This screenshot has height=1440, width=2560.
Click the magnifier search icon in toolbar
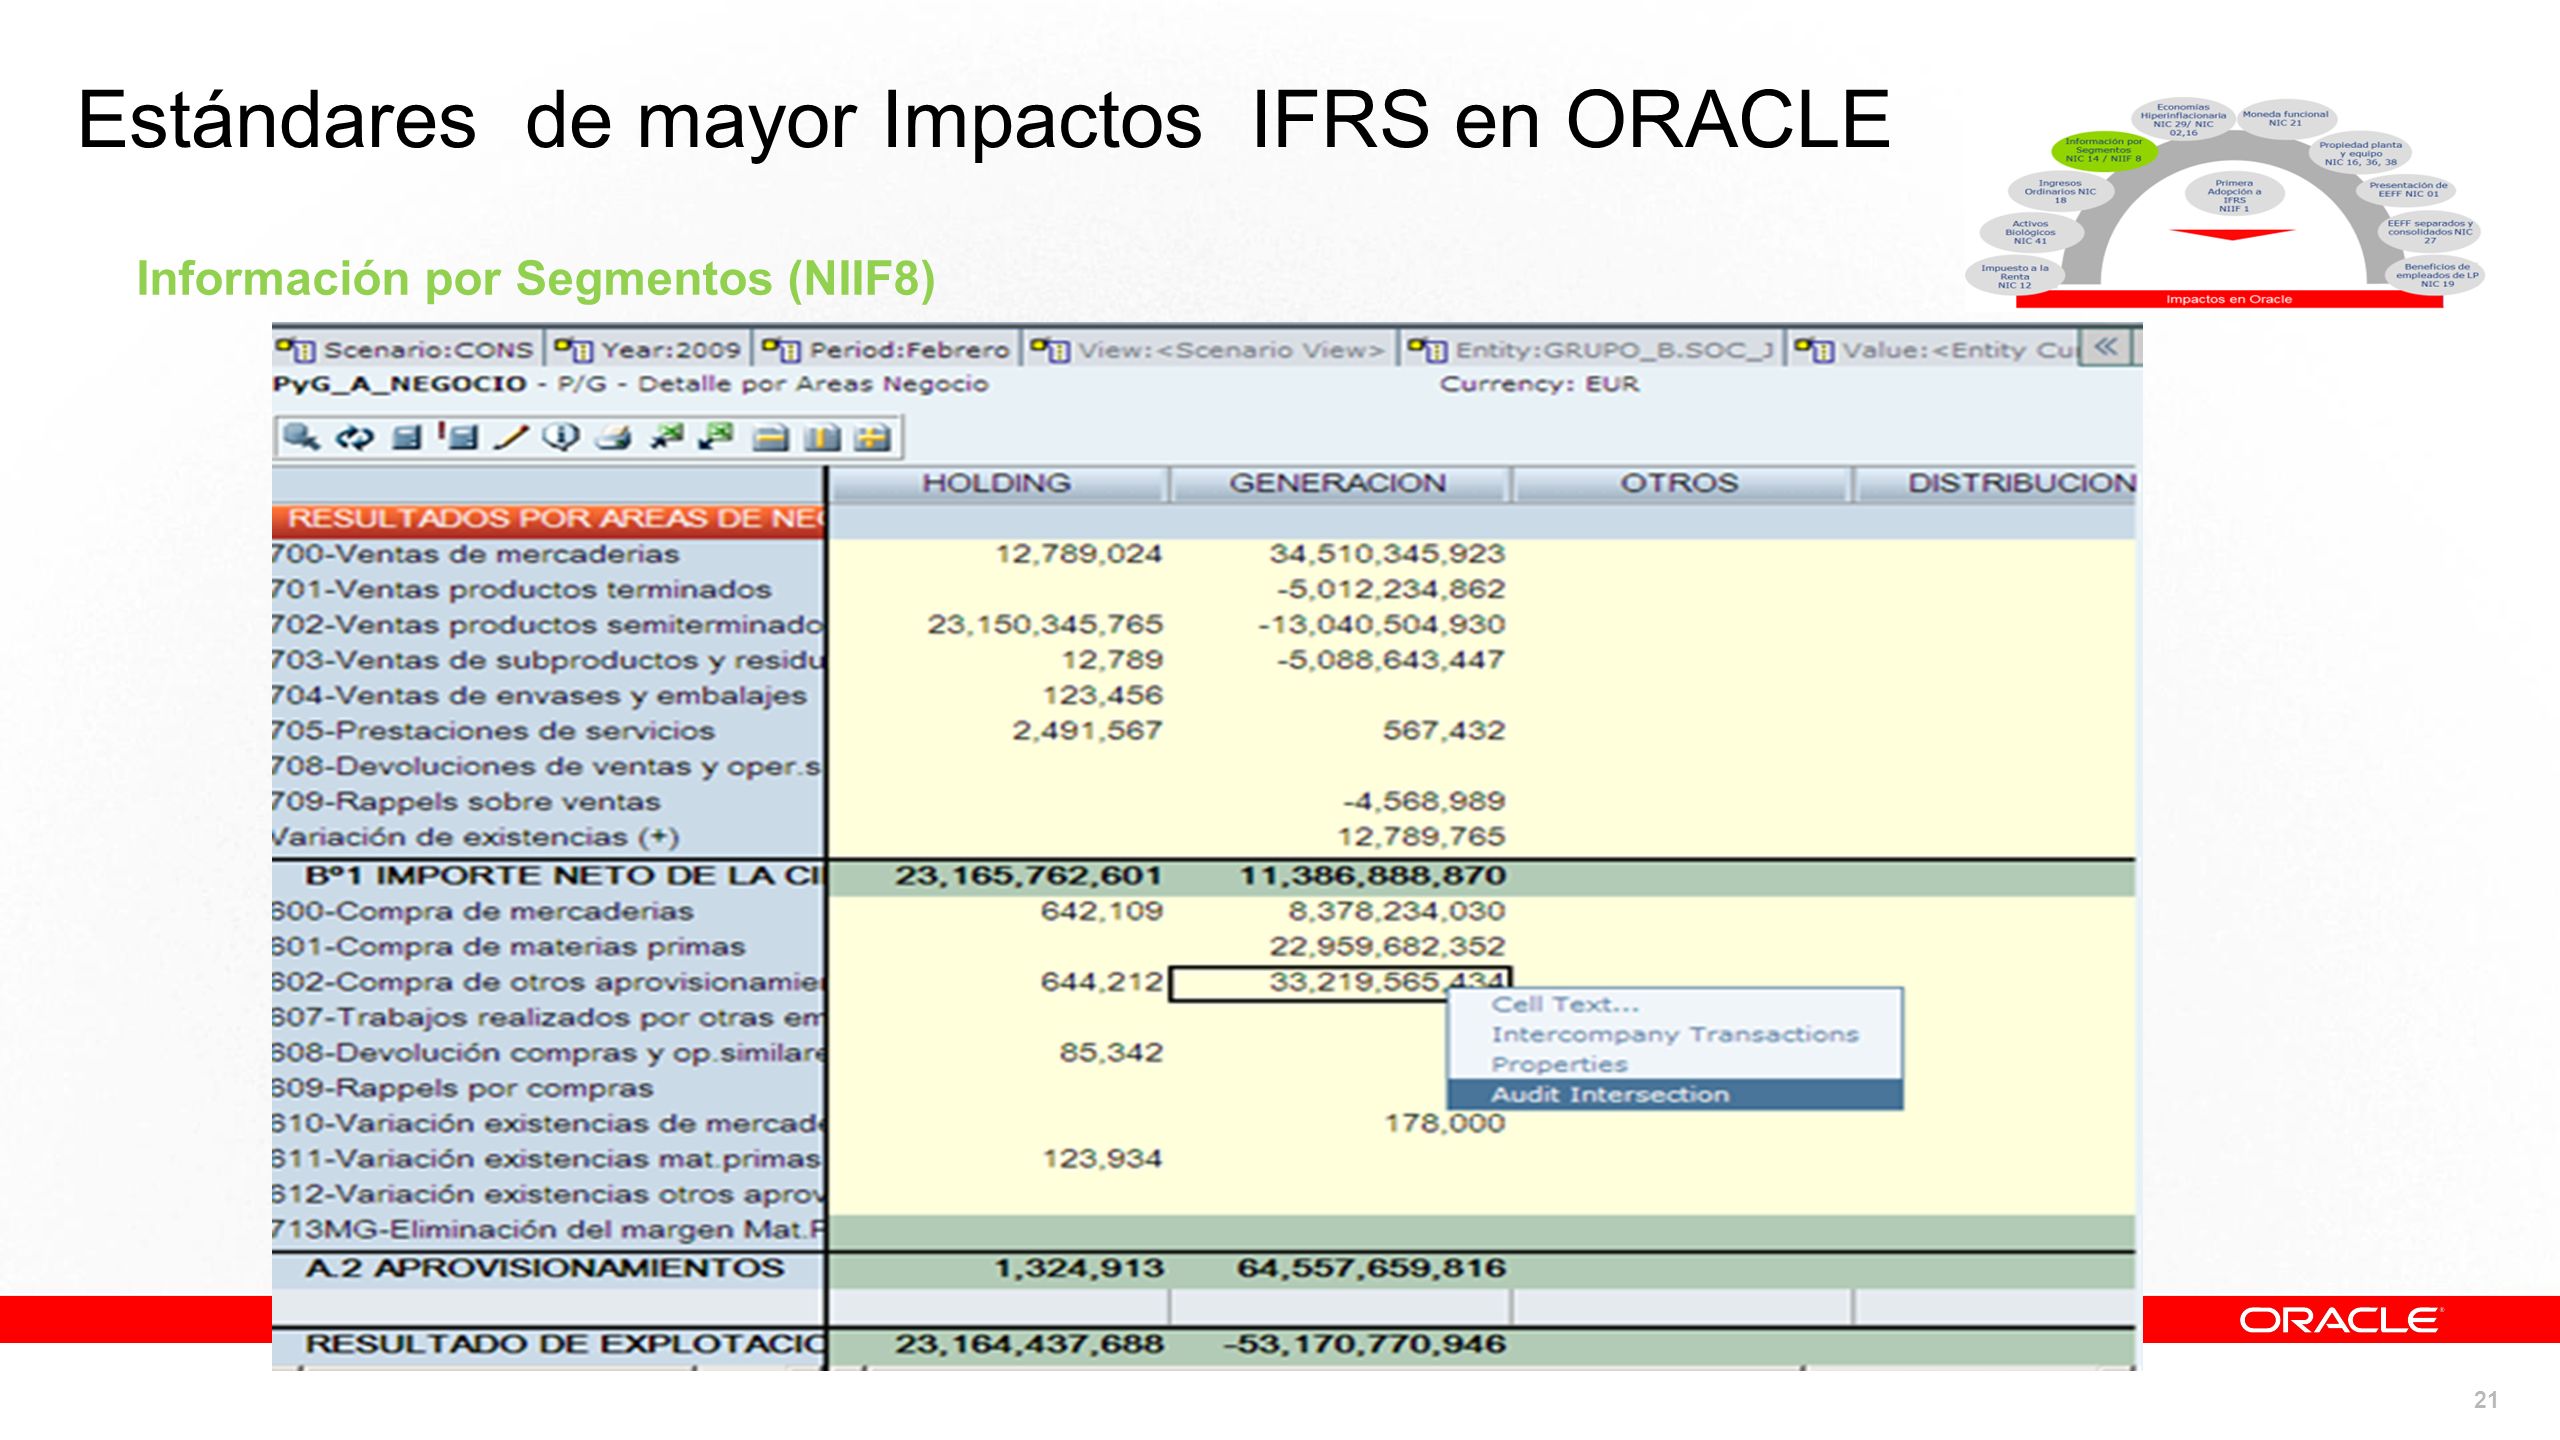pyautogui.click(x=301, y=437)
